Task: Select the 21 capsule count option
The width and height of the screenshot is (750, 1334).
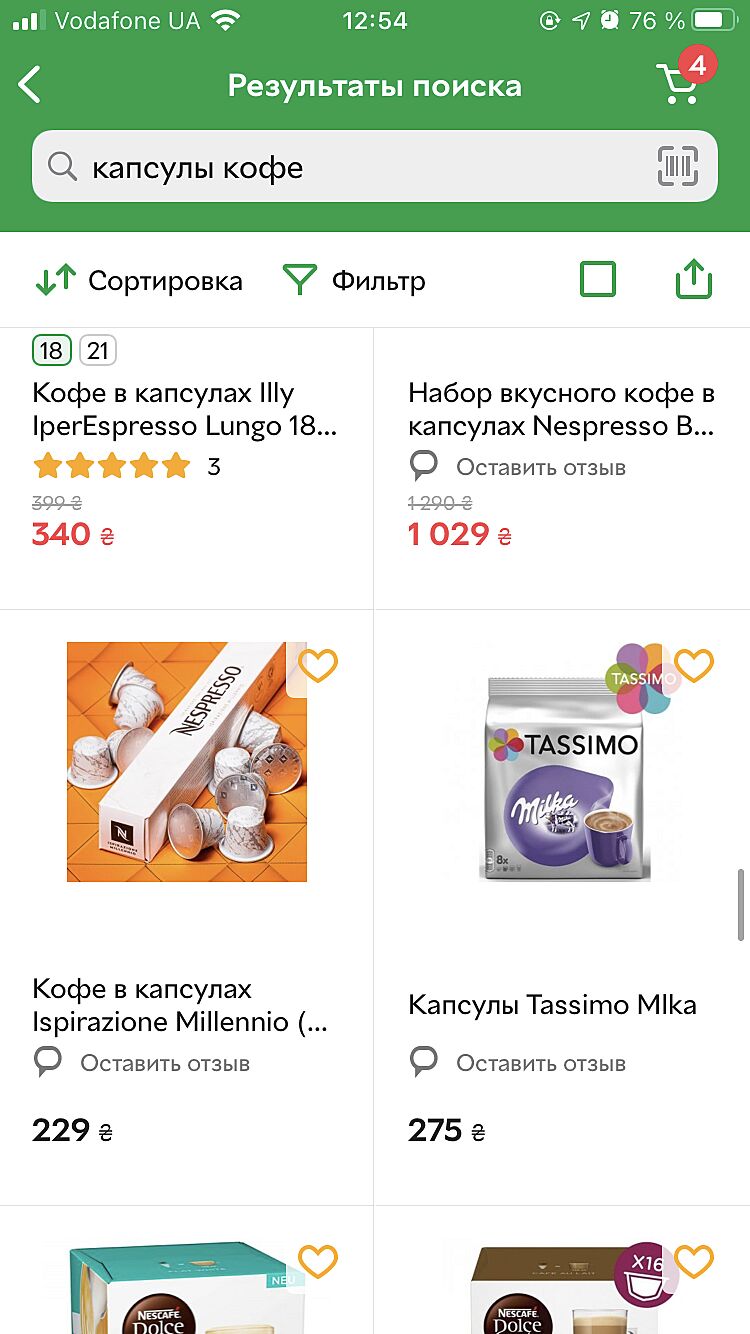Action: pyautogui.click(x=98, y=351)
